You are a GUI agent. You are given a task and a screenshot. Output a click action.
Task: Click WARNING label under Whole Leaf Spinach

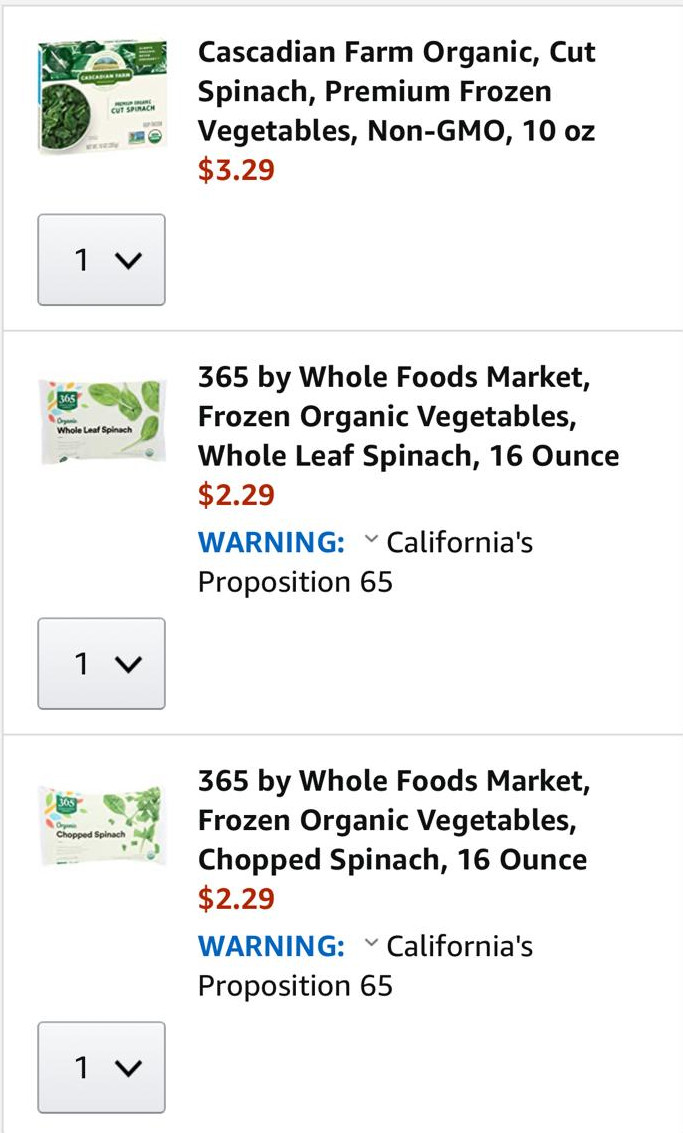[271, 543]
